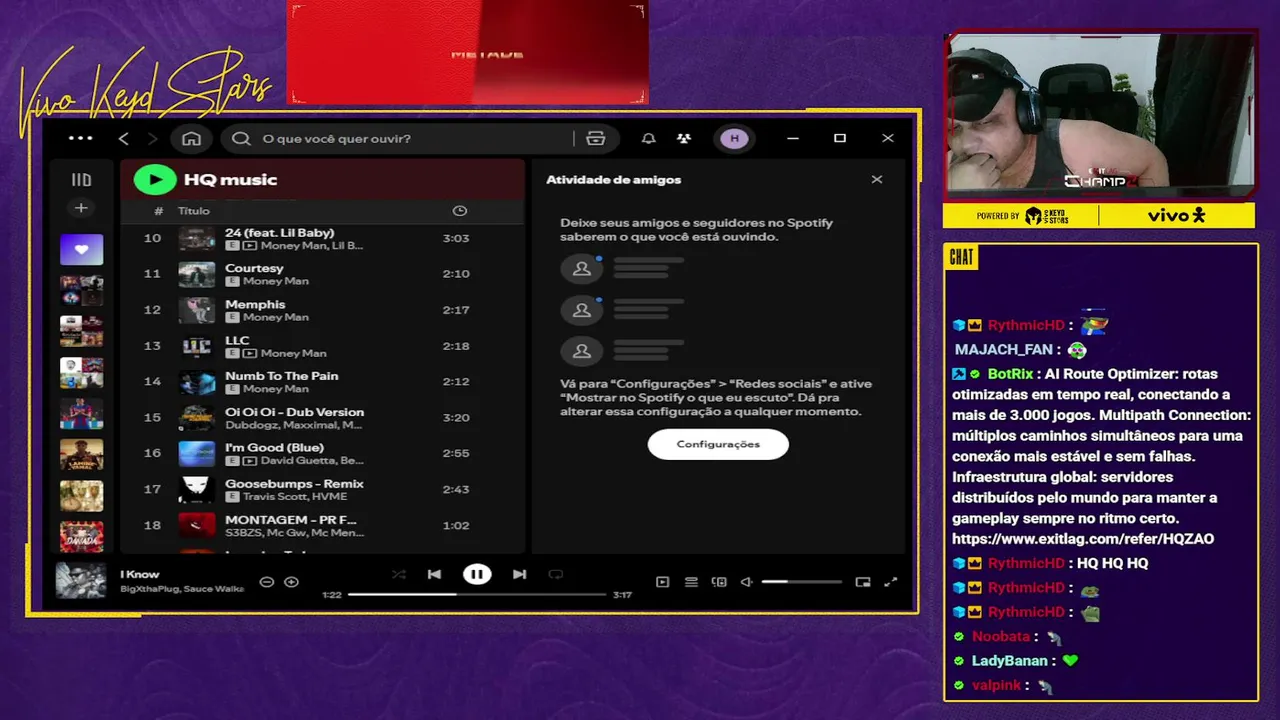Open the mini player
This screenshot has height=720, width=1280.
(x=863, y=582)
